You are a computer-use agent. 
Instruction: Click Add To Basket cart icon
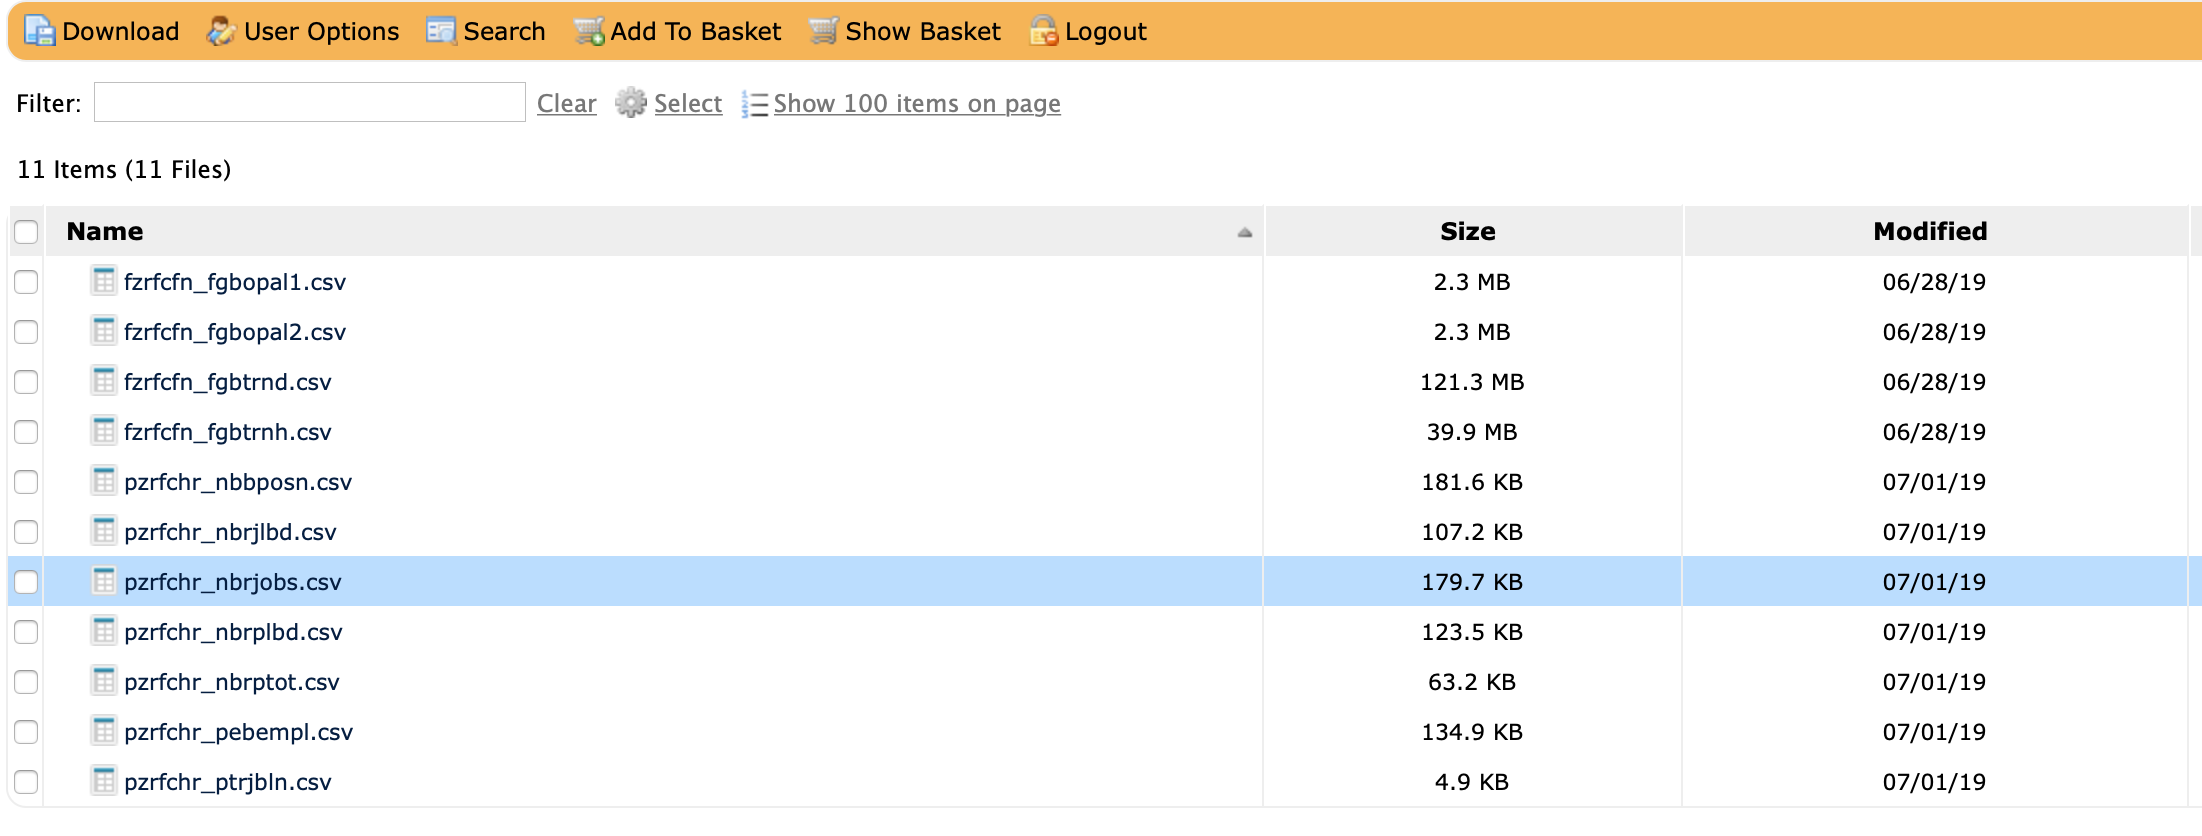(589, 32)
